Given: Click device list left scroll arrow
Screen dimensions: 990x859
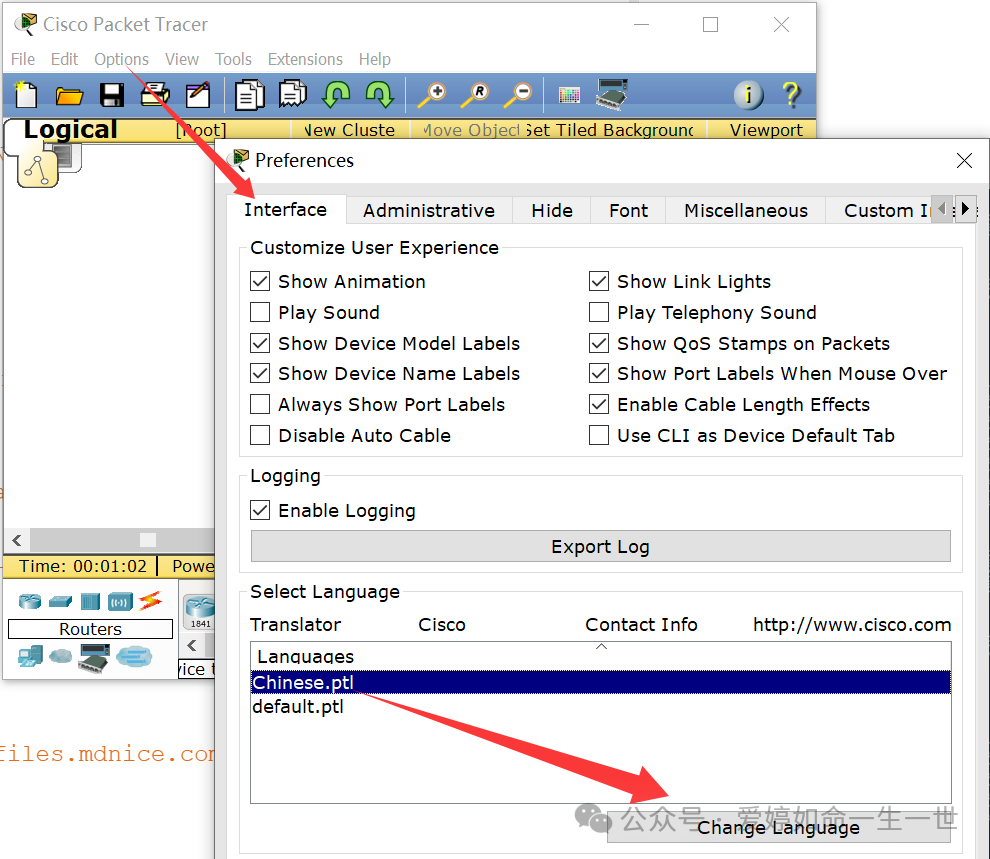Looking at the screenshot, I should point(192,645).
